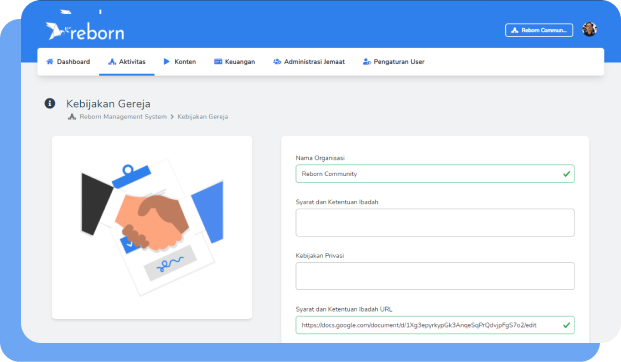Image resolution: width=621 pixels, height=362 pixels.
Task: Click the Konten play icon
Action: [167, 62]
